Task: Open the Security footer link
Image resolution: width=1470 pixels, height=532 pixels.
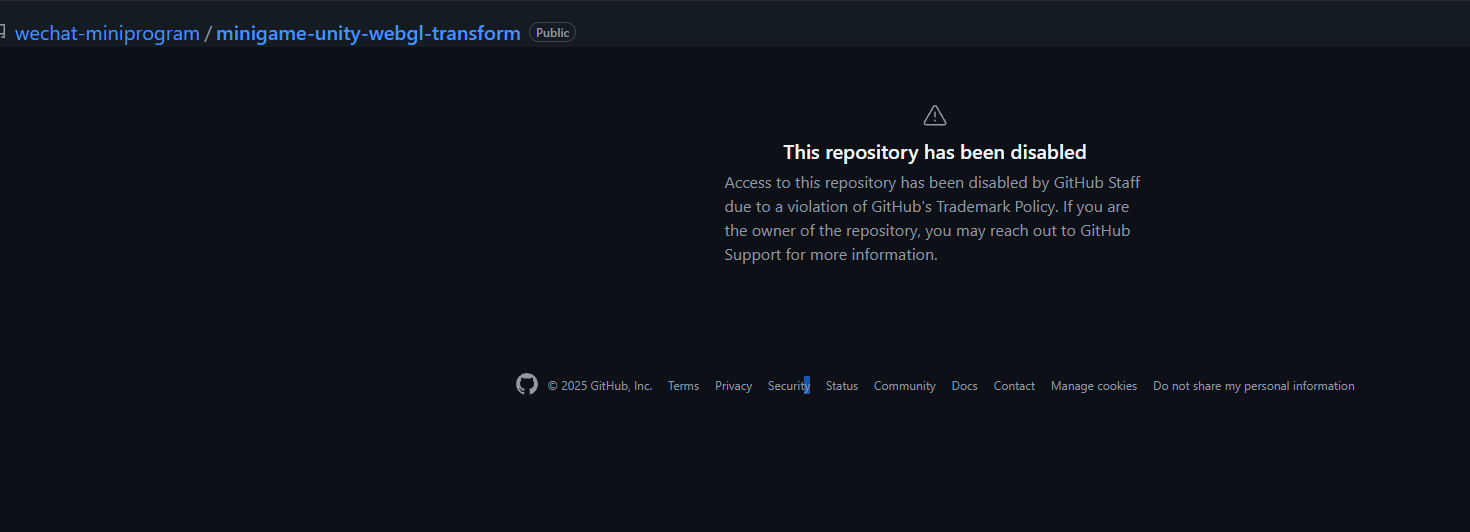Action: (x=789, y=386)
